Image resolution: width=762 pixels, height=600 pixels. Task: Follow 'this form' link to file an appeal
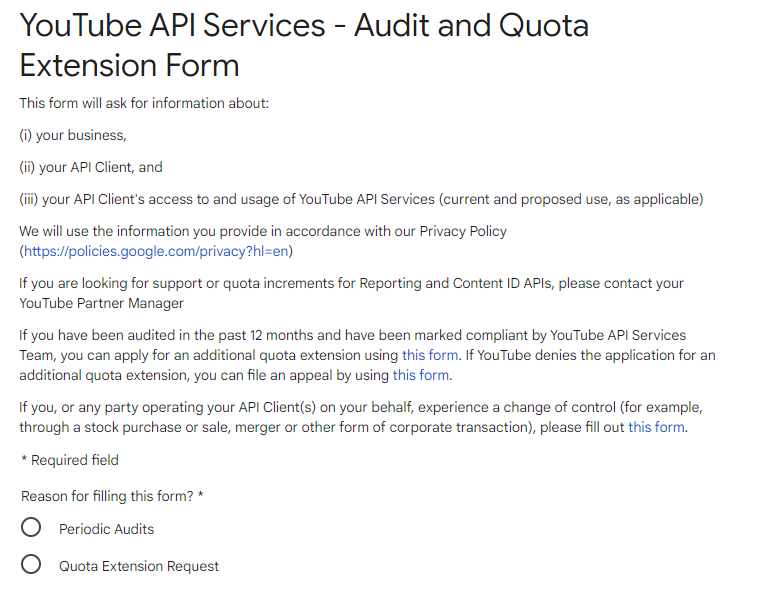(x=421, y=376)
